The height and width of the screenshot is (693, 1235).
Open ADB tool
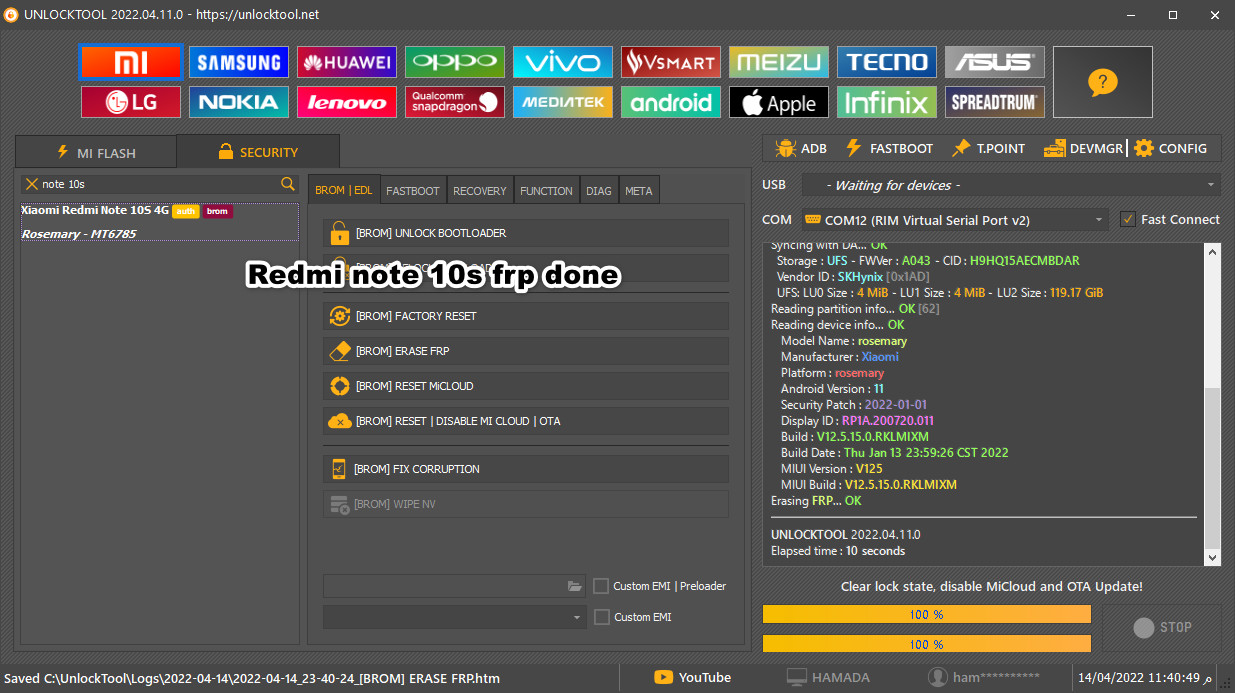[801, 148]
